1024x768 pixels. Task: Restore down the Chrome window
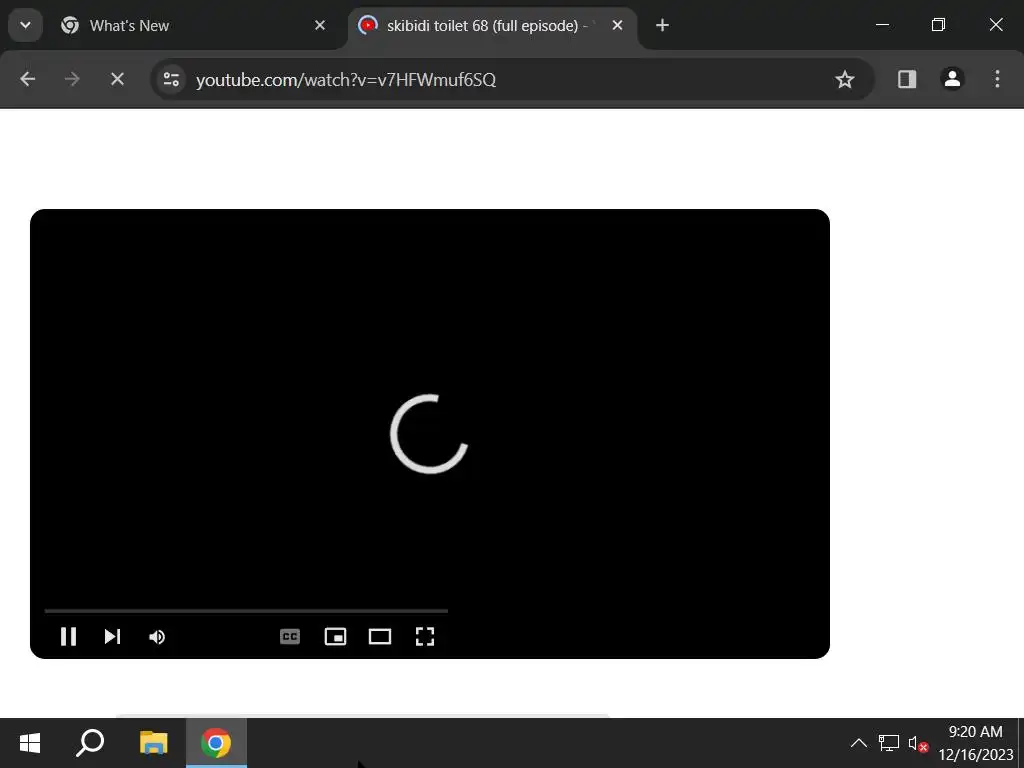938,25
